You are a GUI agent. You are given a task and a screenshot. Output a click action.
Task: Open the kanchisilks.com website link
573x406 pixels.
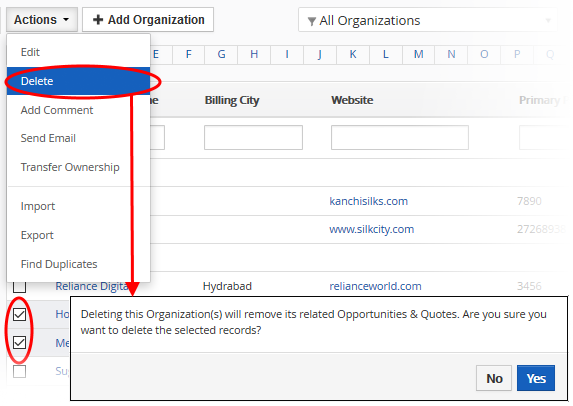[368, 201]
